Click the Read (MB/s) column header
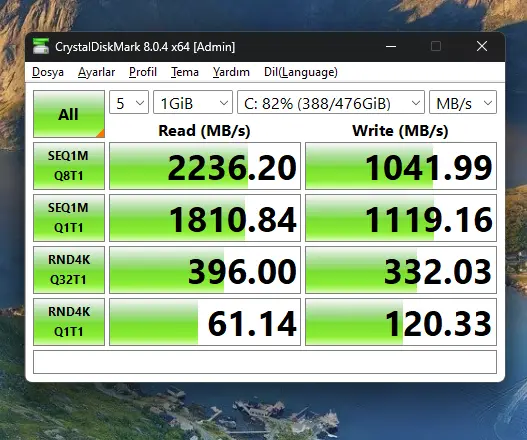 (204, 130)
